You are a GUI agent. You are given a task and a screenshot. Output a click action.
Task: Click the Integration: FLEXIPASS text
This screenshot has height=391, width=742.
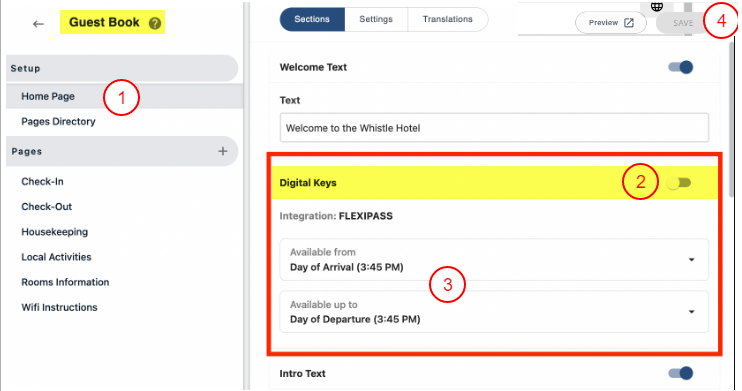click(x=336, y=216)
